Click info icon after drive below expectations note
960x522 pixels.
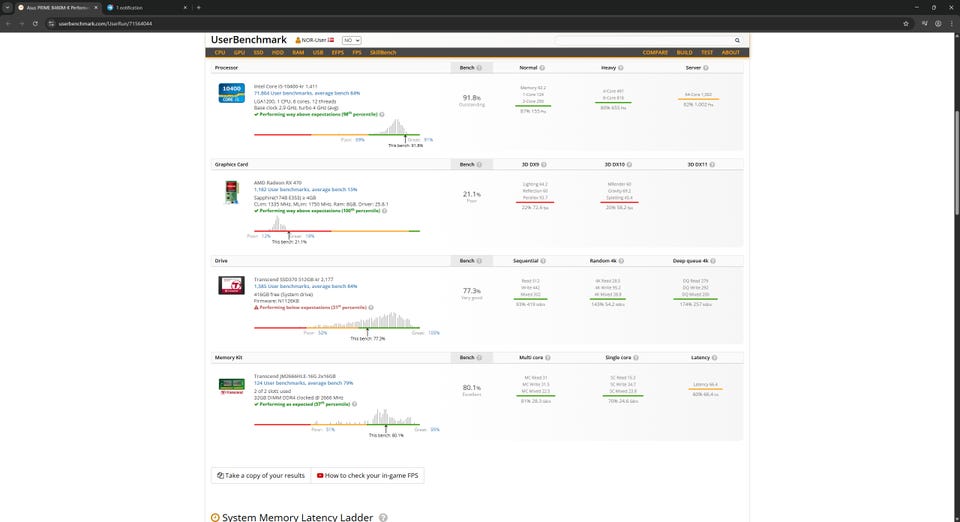pos(371,308)
